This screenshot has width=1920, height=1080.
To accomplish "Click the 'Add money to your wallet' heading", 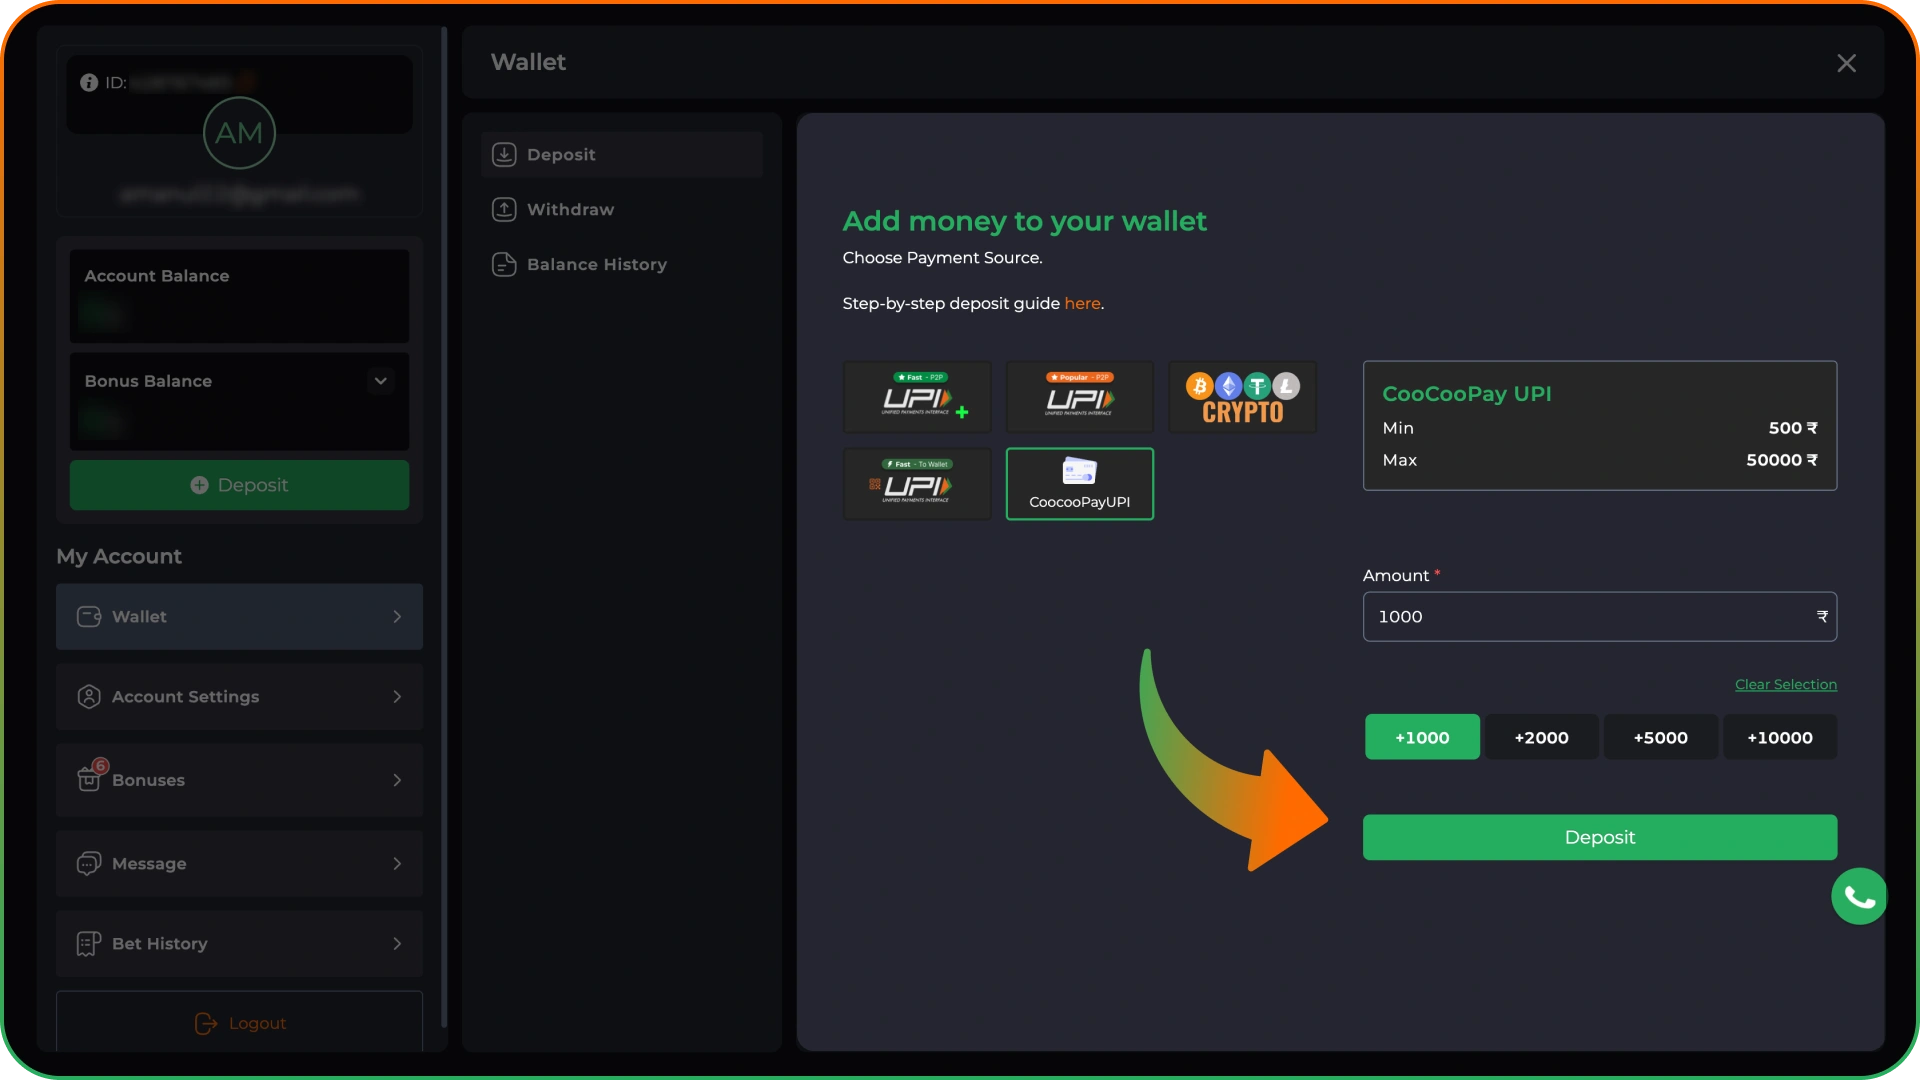I will (1024, 221).
